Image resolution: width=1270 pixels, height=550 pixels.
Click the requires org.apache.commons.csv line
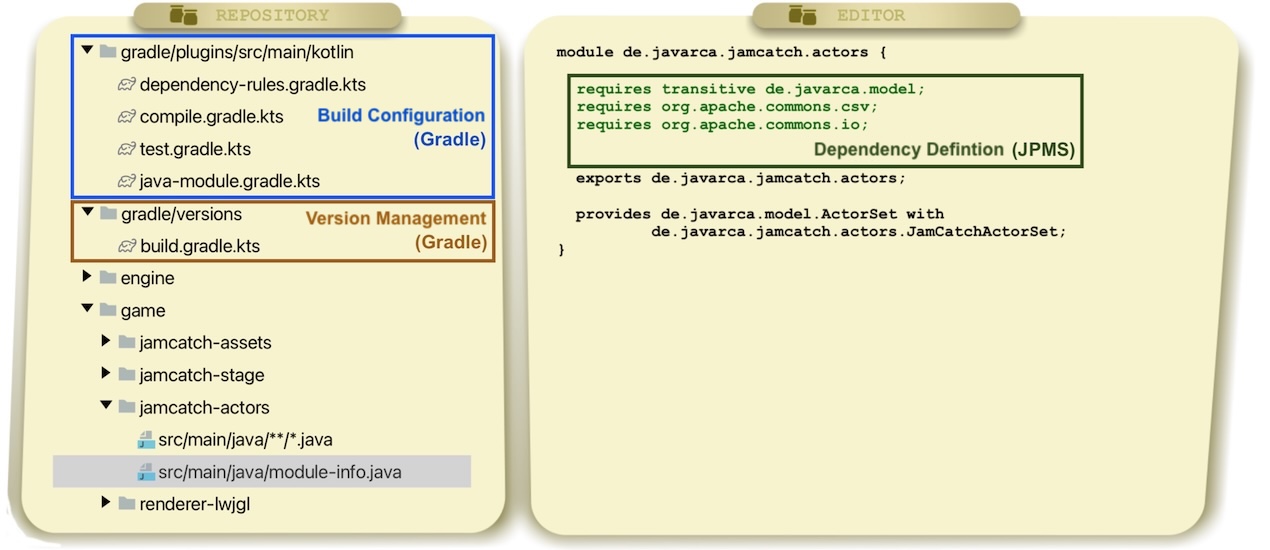(727, 106)
